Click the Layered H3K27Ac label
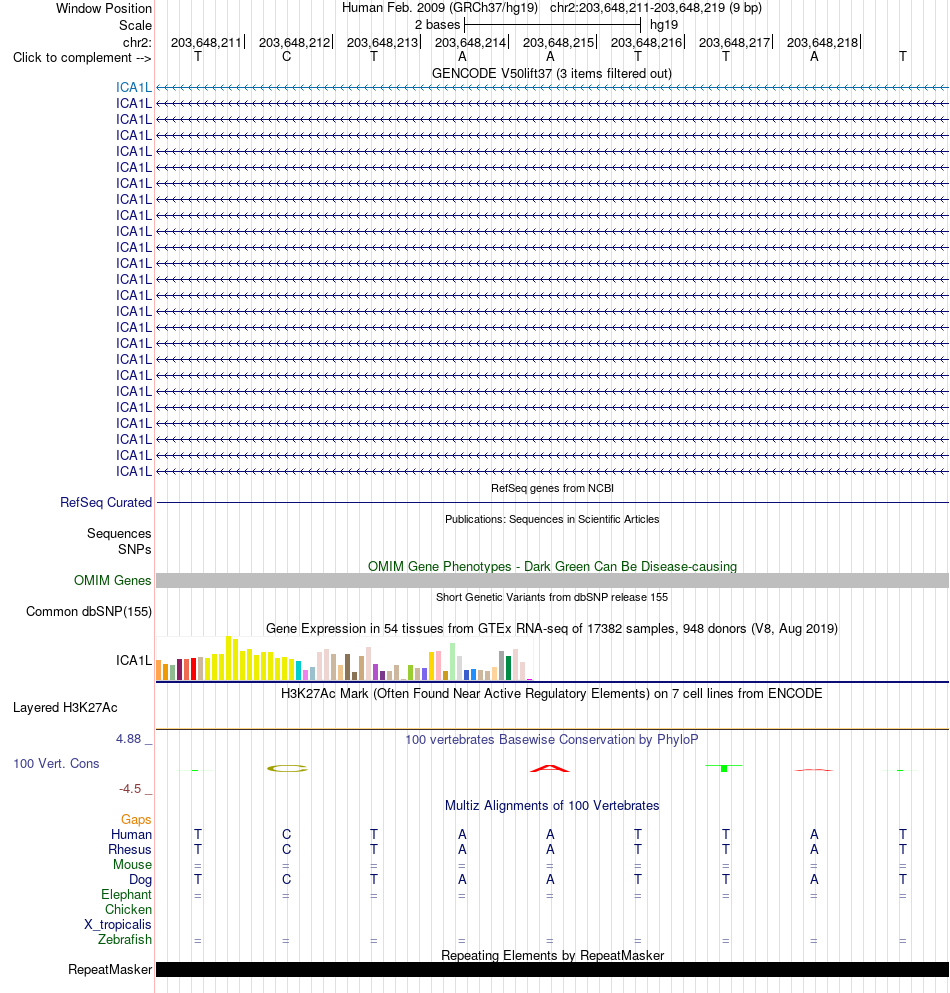This screenshot has height=993, width=950. click(65, 707)
